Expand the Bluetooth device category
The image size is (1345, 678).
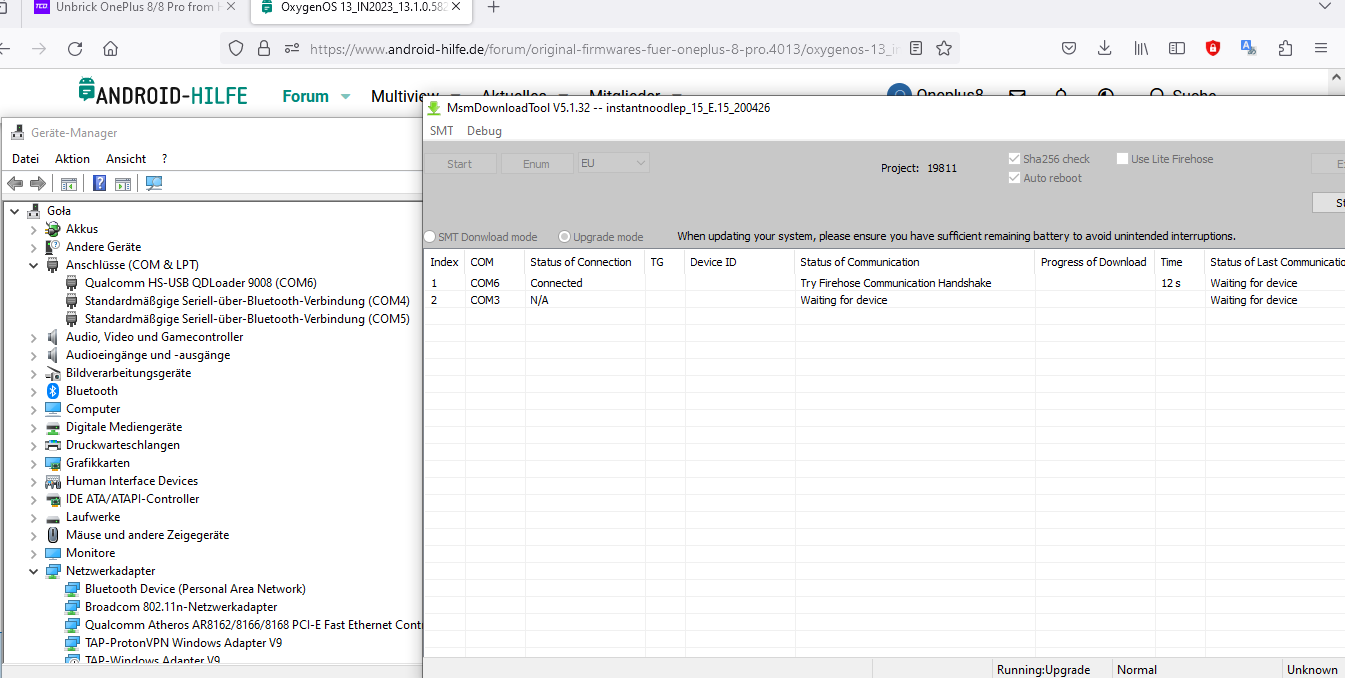point(34,391)
